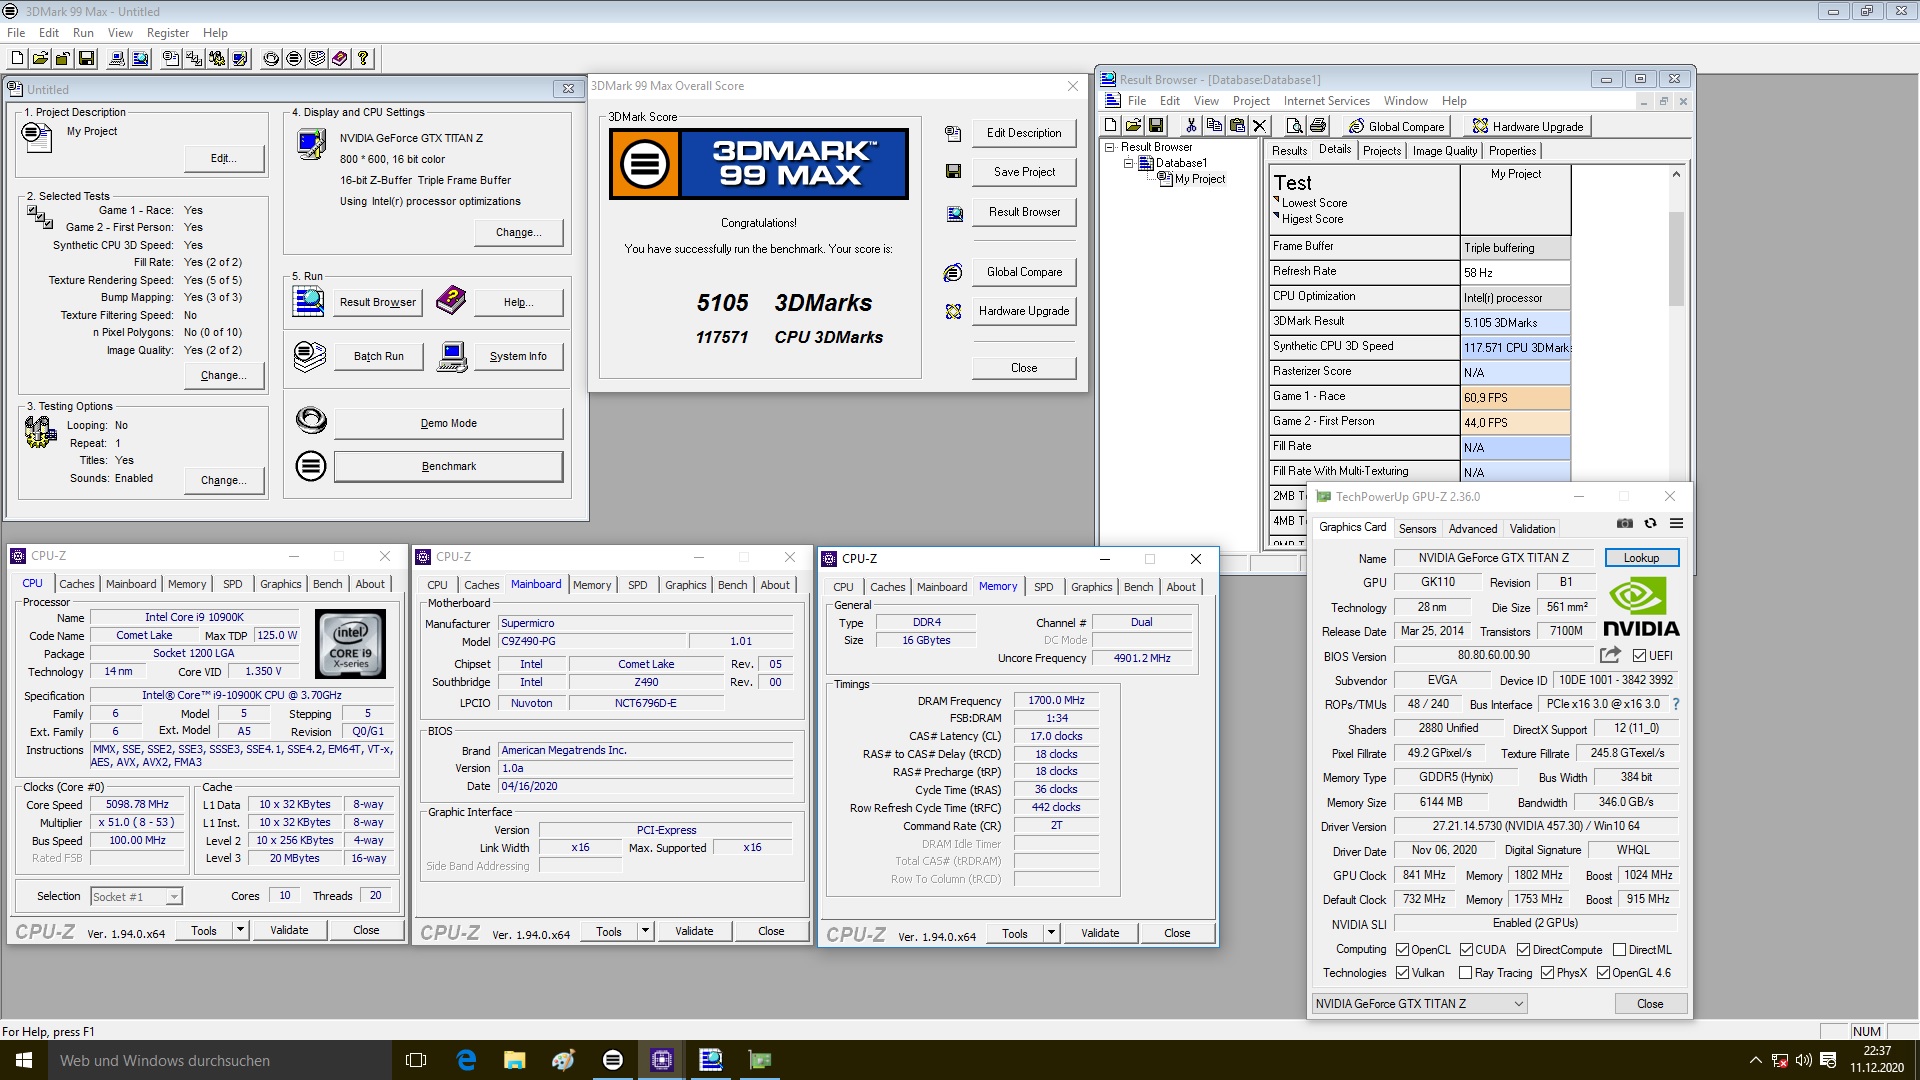Click Benchmark striped-circle icon in 3DMark toolbar

coord(294,59)
